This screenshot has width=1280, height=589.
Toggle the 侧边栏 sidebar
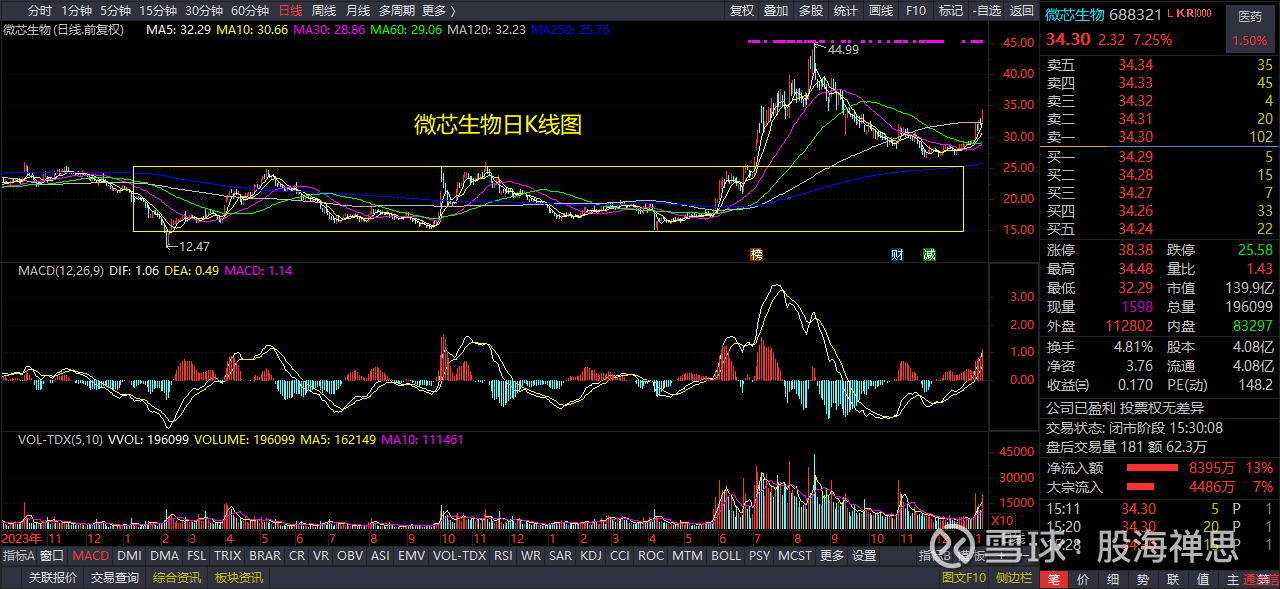point(1013,577)
